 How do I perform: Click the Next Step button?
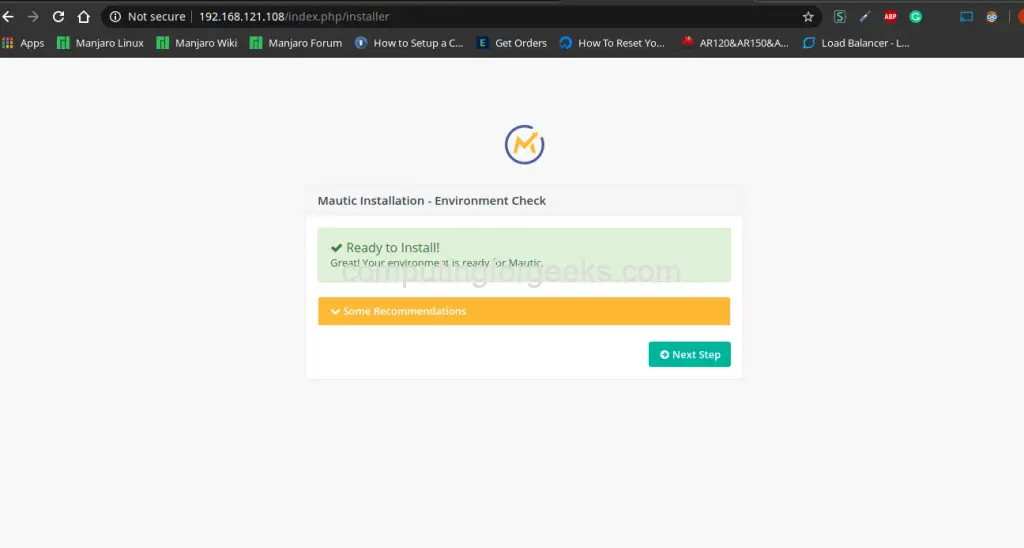[x=690, y=354]
